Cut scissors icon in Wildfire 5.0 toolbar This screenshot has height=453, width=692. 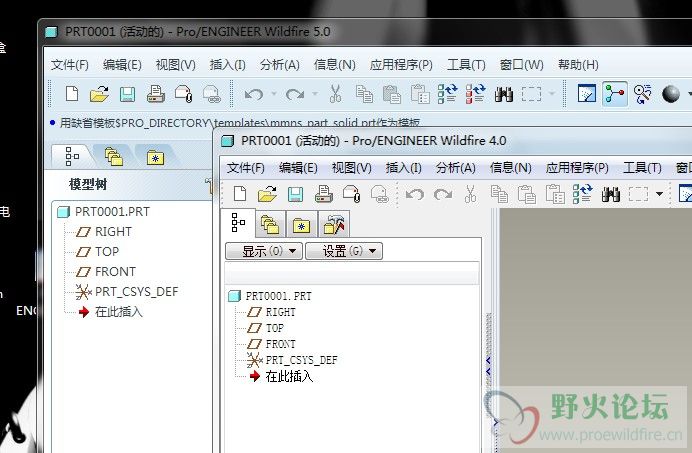tap(335, 94)
